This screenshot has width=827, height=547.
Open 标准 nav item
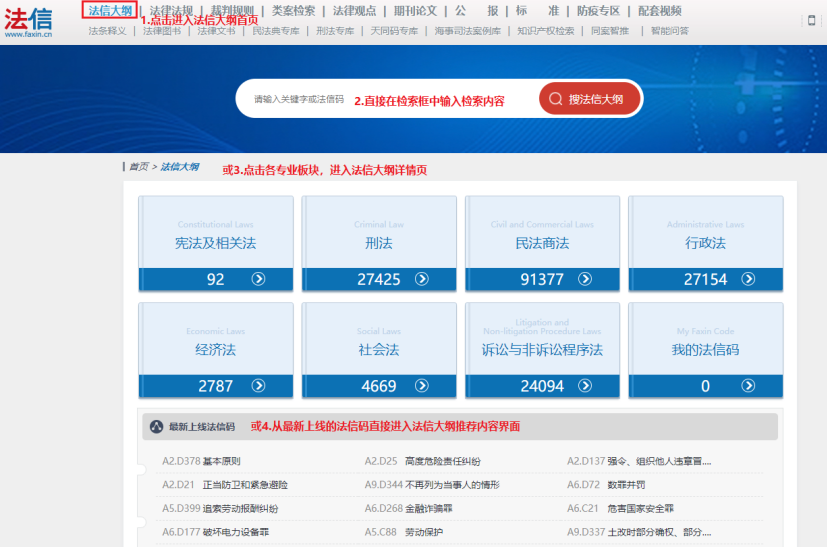pos(537,11)
